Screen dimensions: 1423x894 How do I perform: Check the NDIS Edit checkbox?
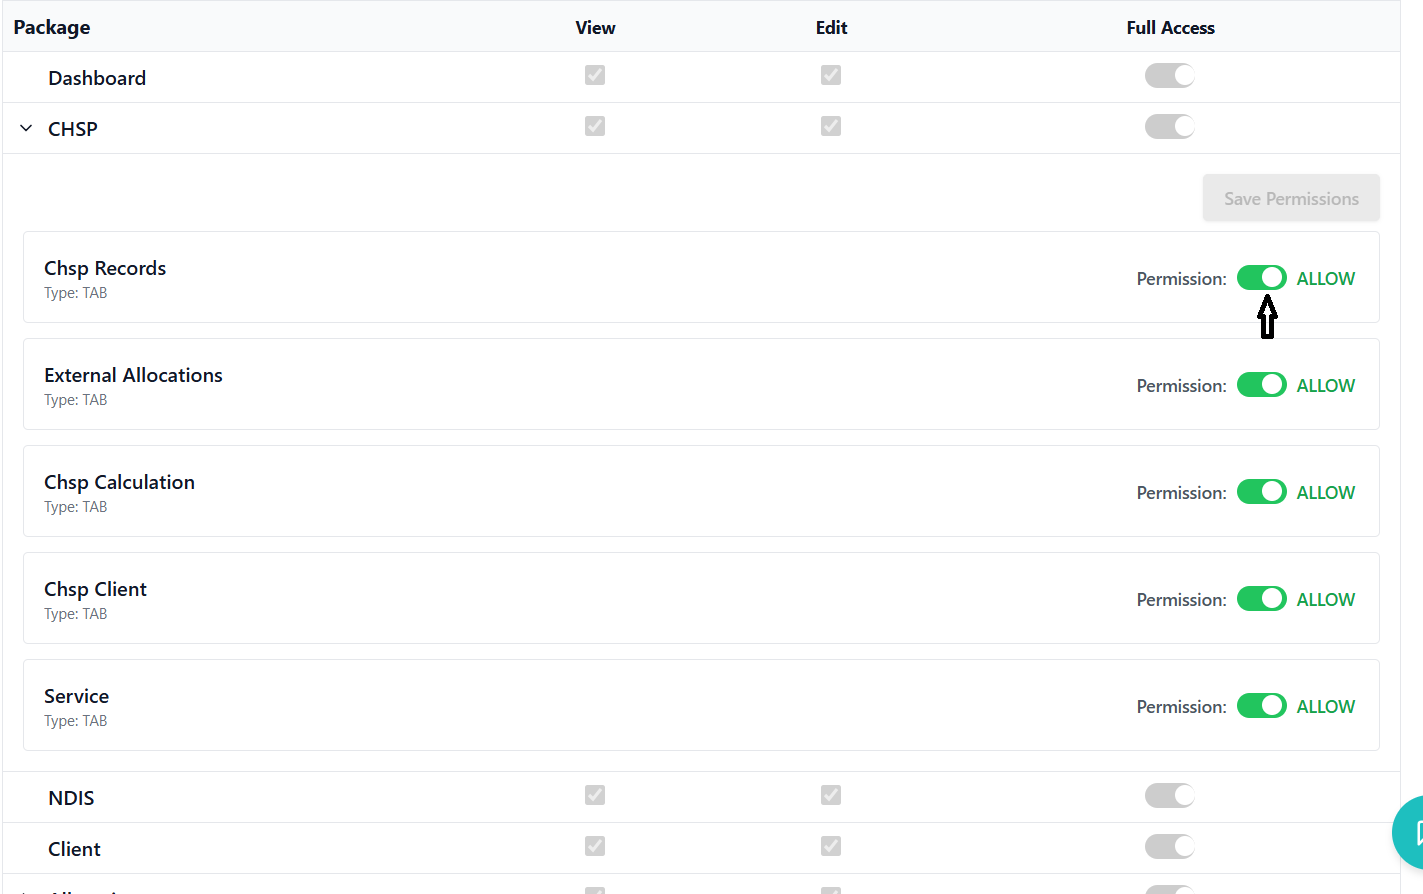pos(831,795)
